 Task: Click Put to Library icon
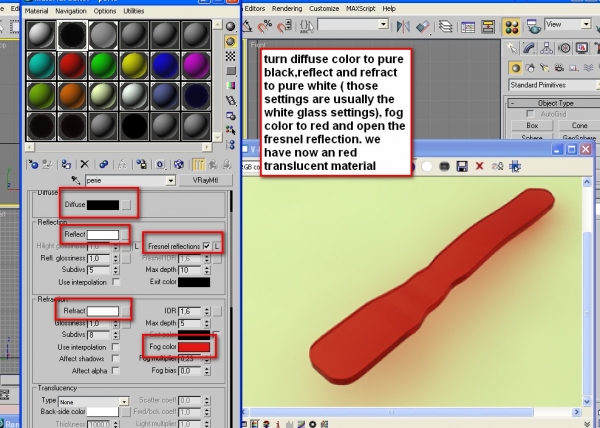pyautogui.click(x=141, y=165)
